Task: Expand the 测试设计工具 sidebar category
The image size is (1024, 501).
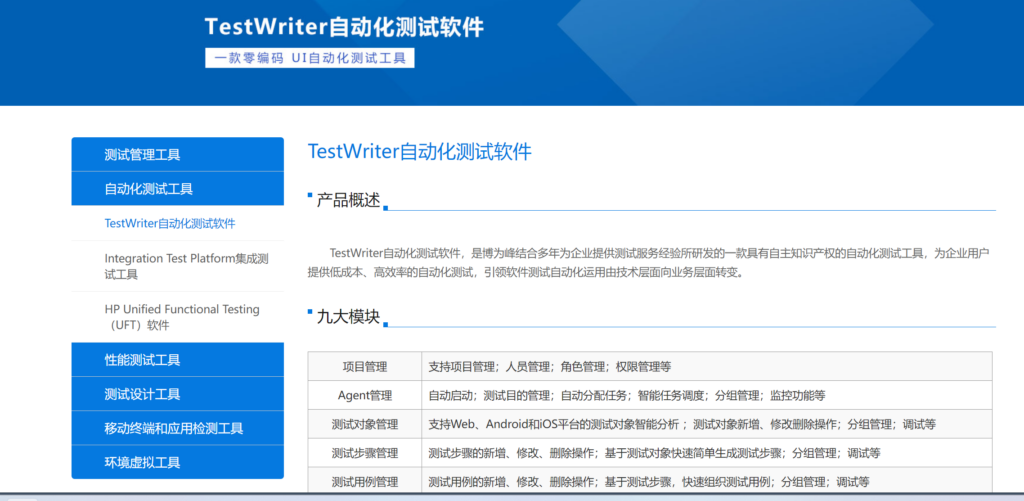Action: (178, 394)
